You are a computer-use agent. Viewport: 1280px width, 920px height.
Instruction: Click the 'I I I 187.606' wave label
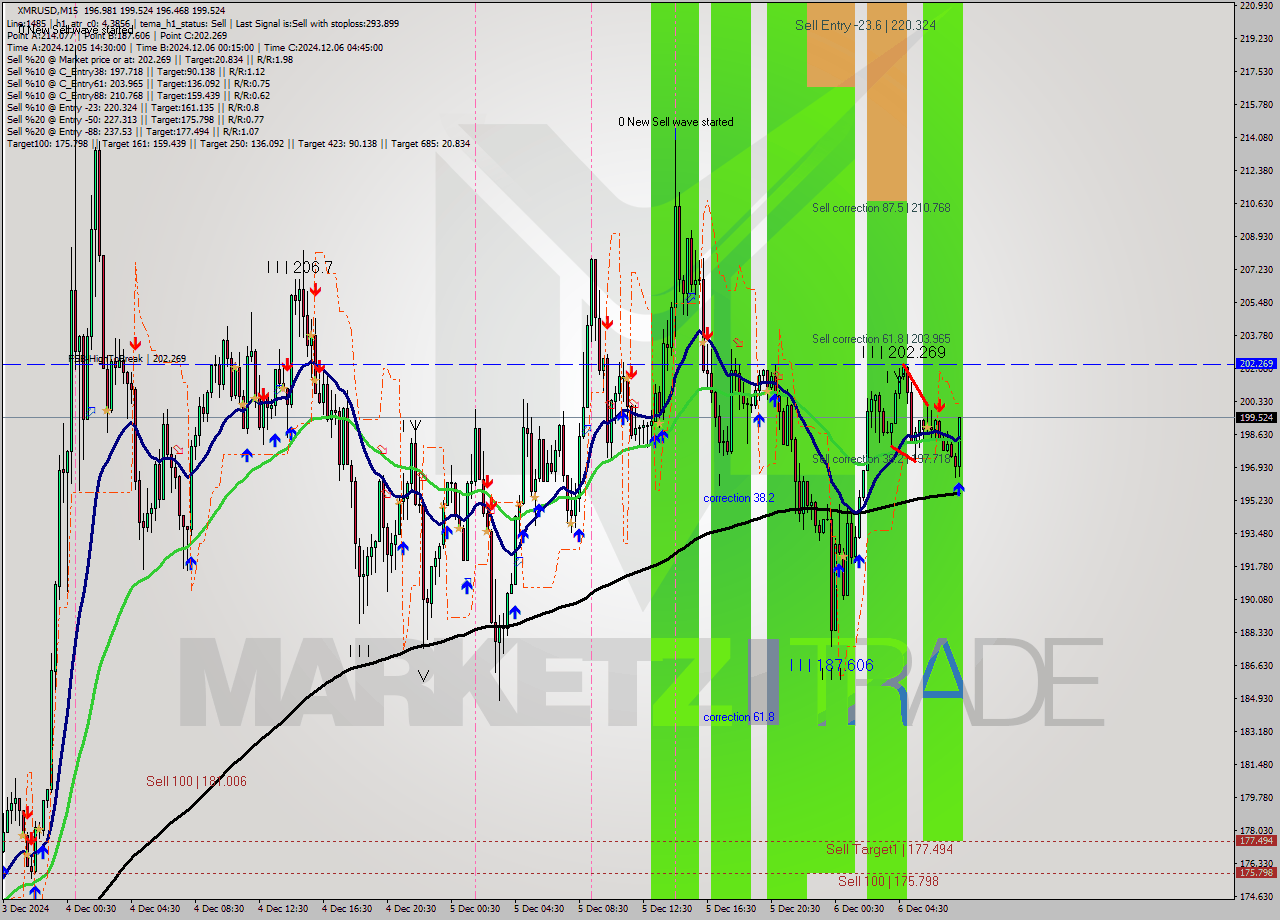pos(832,665)
